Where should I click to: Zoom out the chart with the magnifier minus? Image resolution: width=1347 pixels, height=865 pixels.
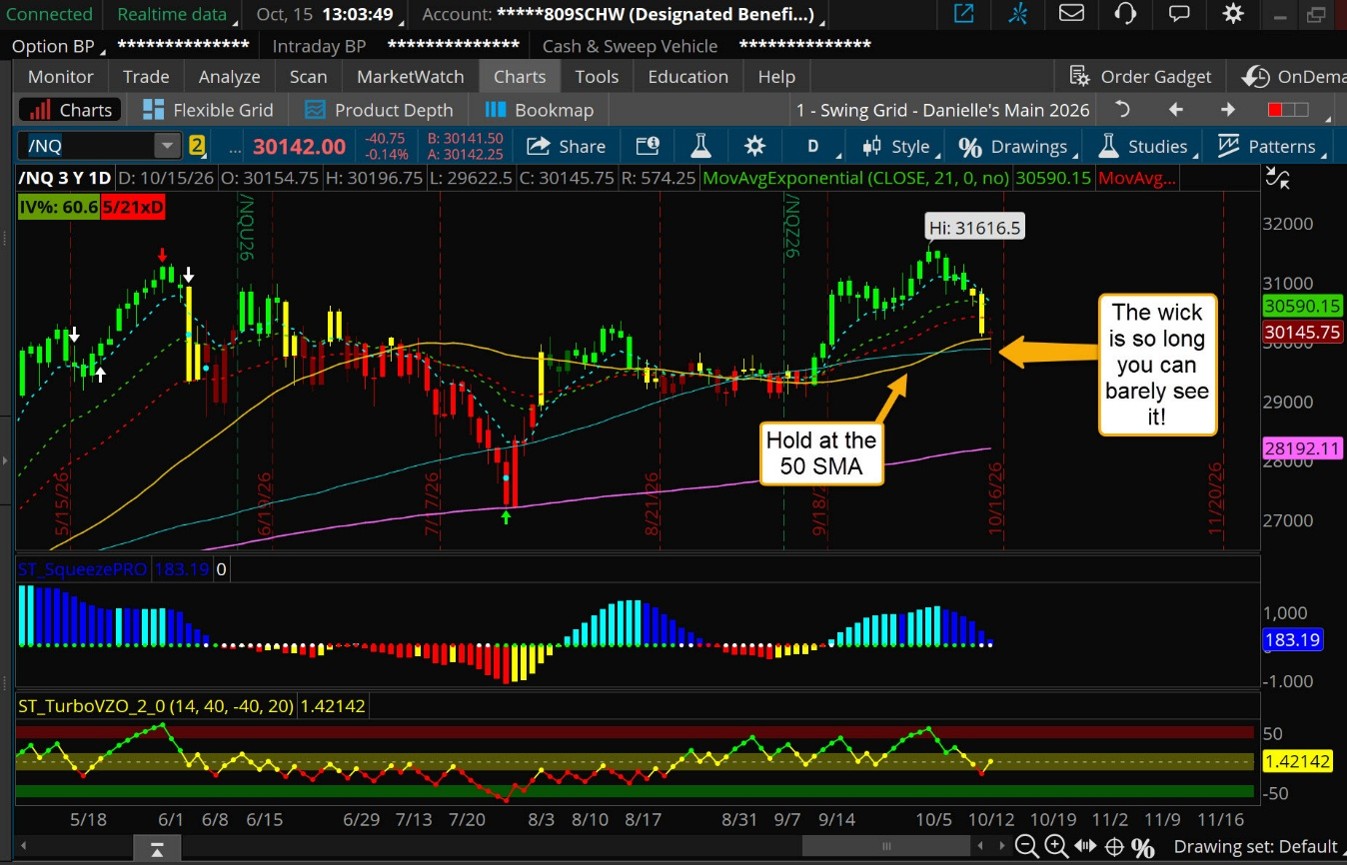(x=1026, y=847)
